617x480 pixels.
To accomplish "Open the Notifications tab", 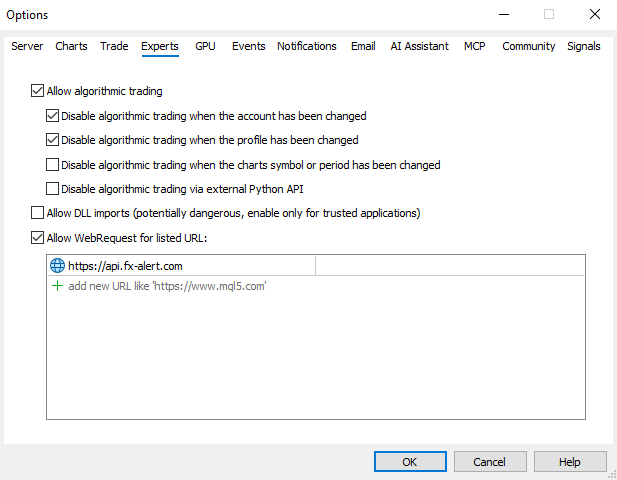I will pyautogui.click(x=307, y=46).
